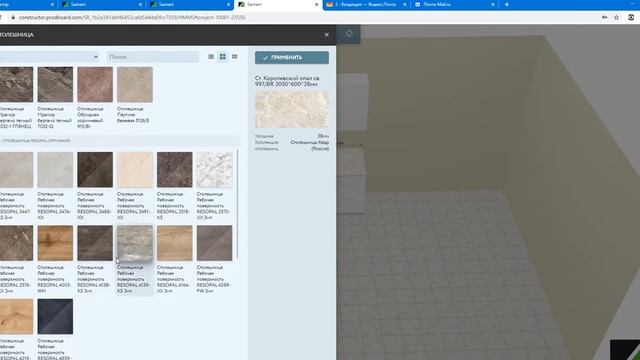Select Мрамор бергамо темный 7032-Q countertop
This screenshot has width=640, height=360.
pos(55,84)
